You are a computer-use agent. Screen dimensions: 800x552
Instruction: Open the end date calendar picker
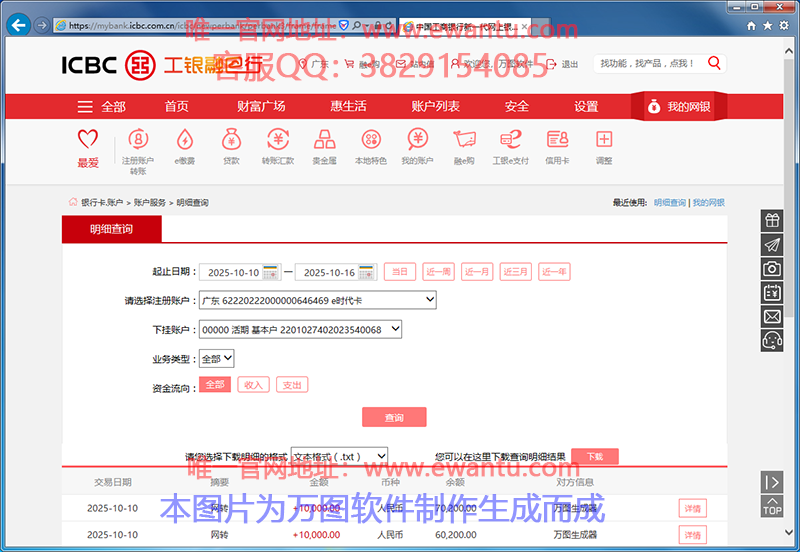366,272
